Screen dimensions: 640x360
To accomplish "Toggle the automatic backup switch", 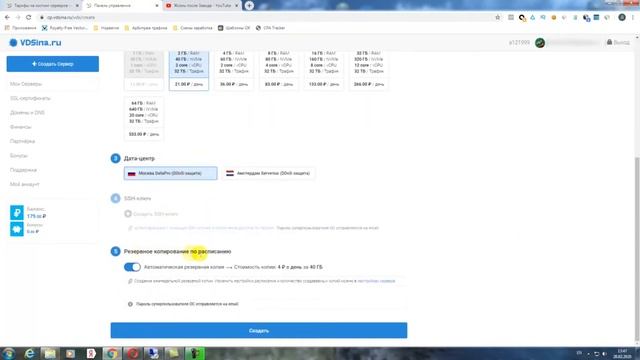I will point(132,267).
